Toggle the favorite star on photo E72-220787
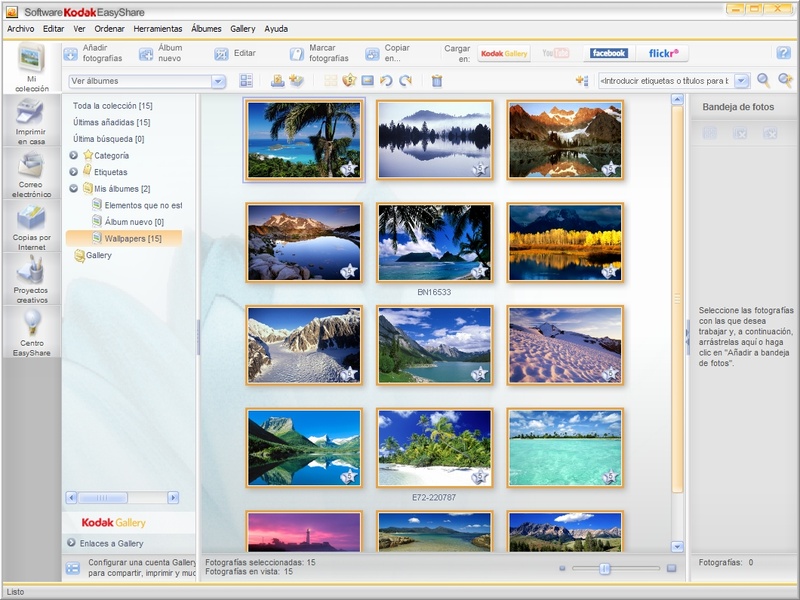 [478, 476]
